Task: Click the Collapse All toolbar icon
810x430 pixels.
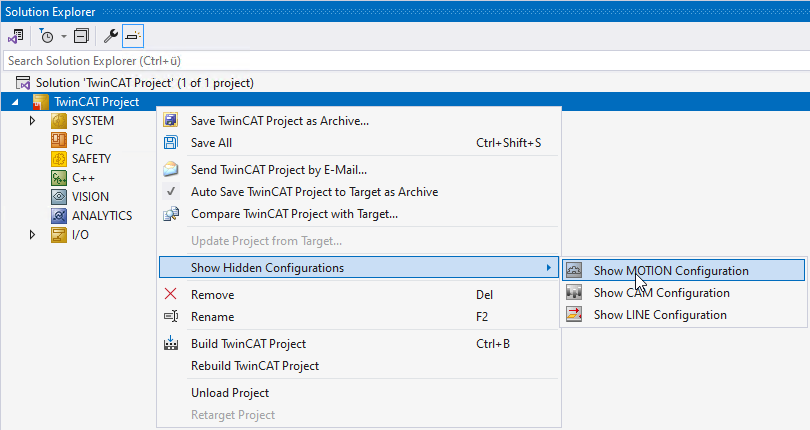Action: (81, 36)
